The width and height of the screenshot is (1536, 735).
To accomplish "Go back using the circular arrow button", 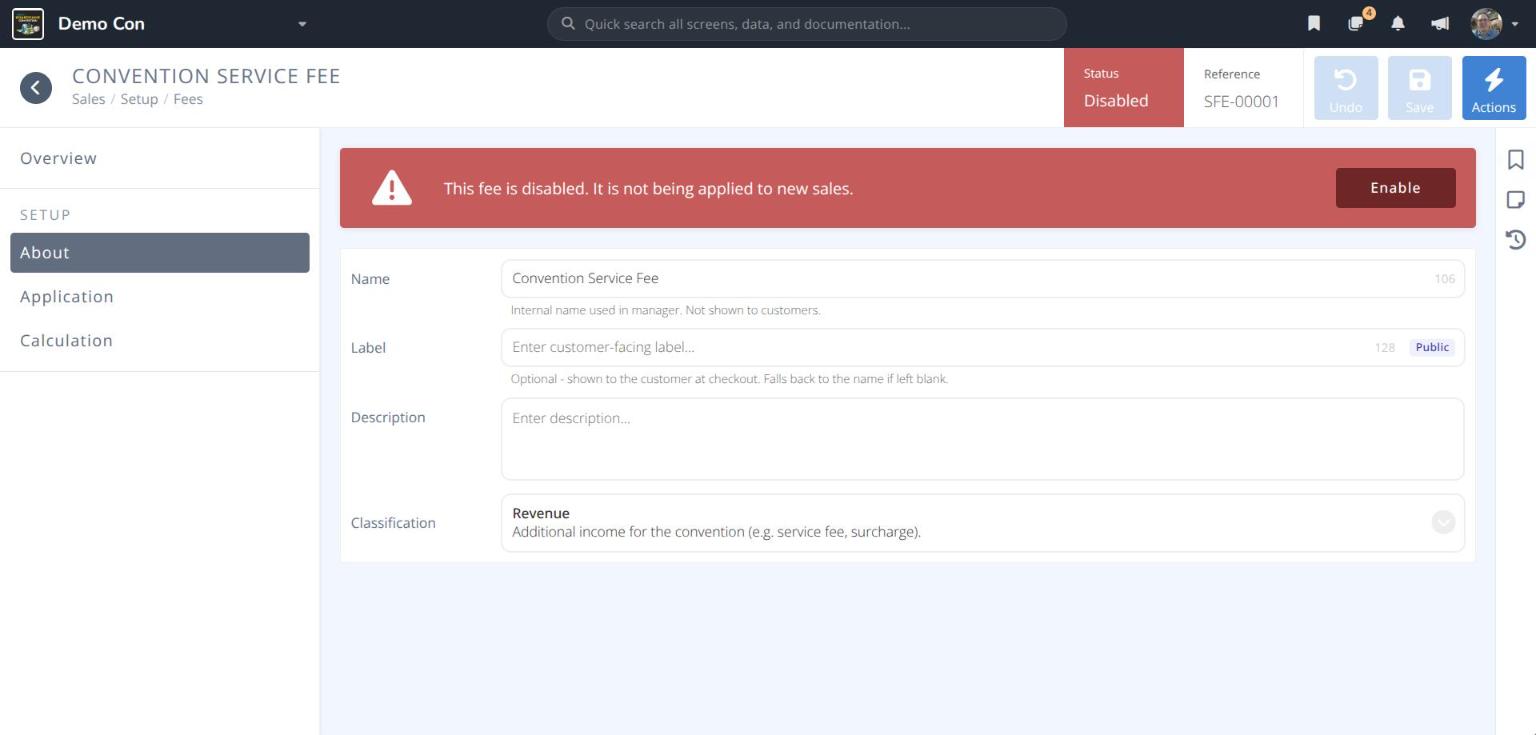I will 36,88.
